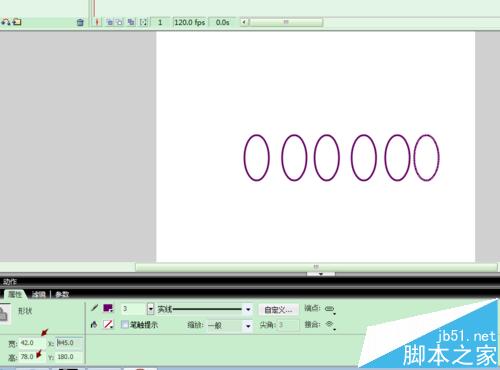Click the Add Motion Guide icon

click(x=5, y=22)
